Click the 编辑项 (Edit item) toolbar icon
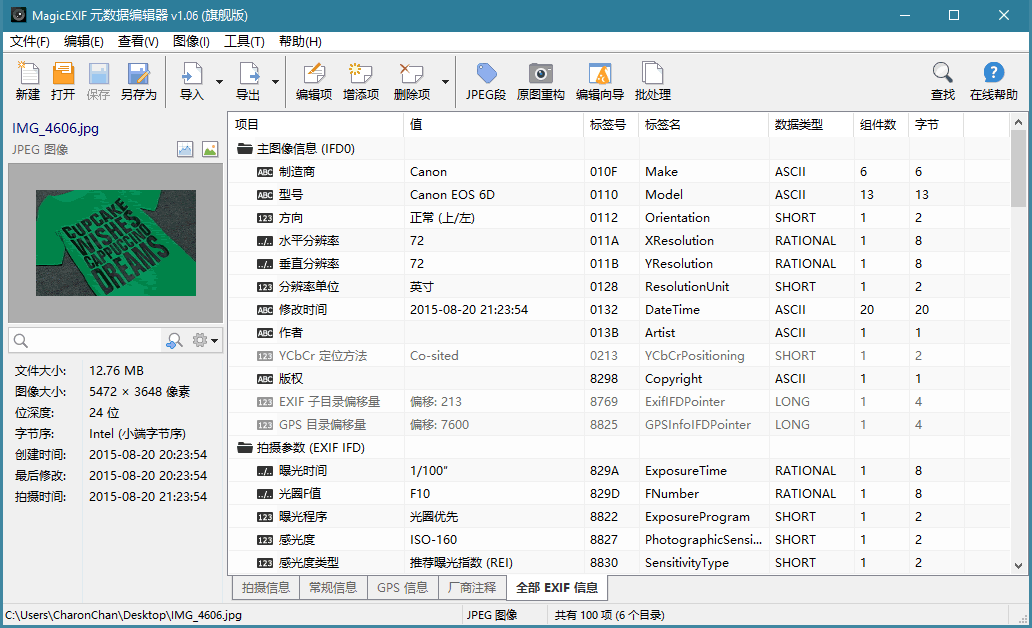1032x628 pixels. [x=314, y=73]
